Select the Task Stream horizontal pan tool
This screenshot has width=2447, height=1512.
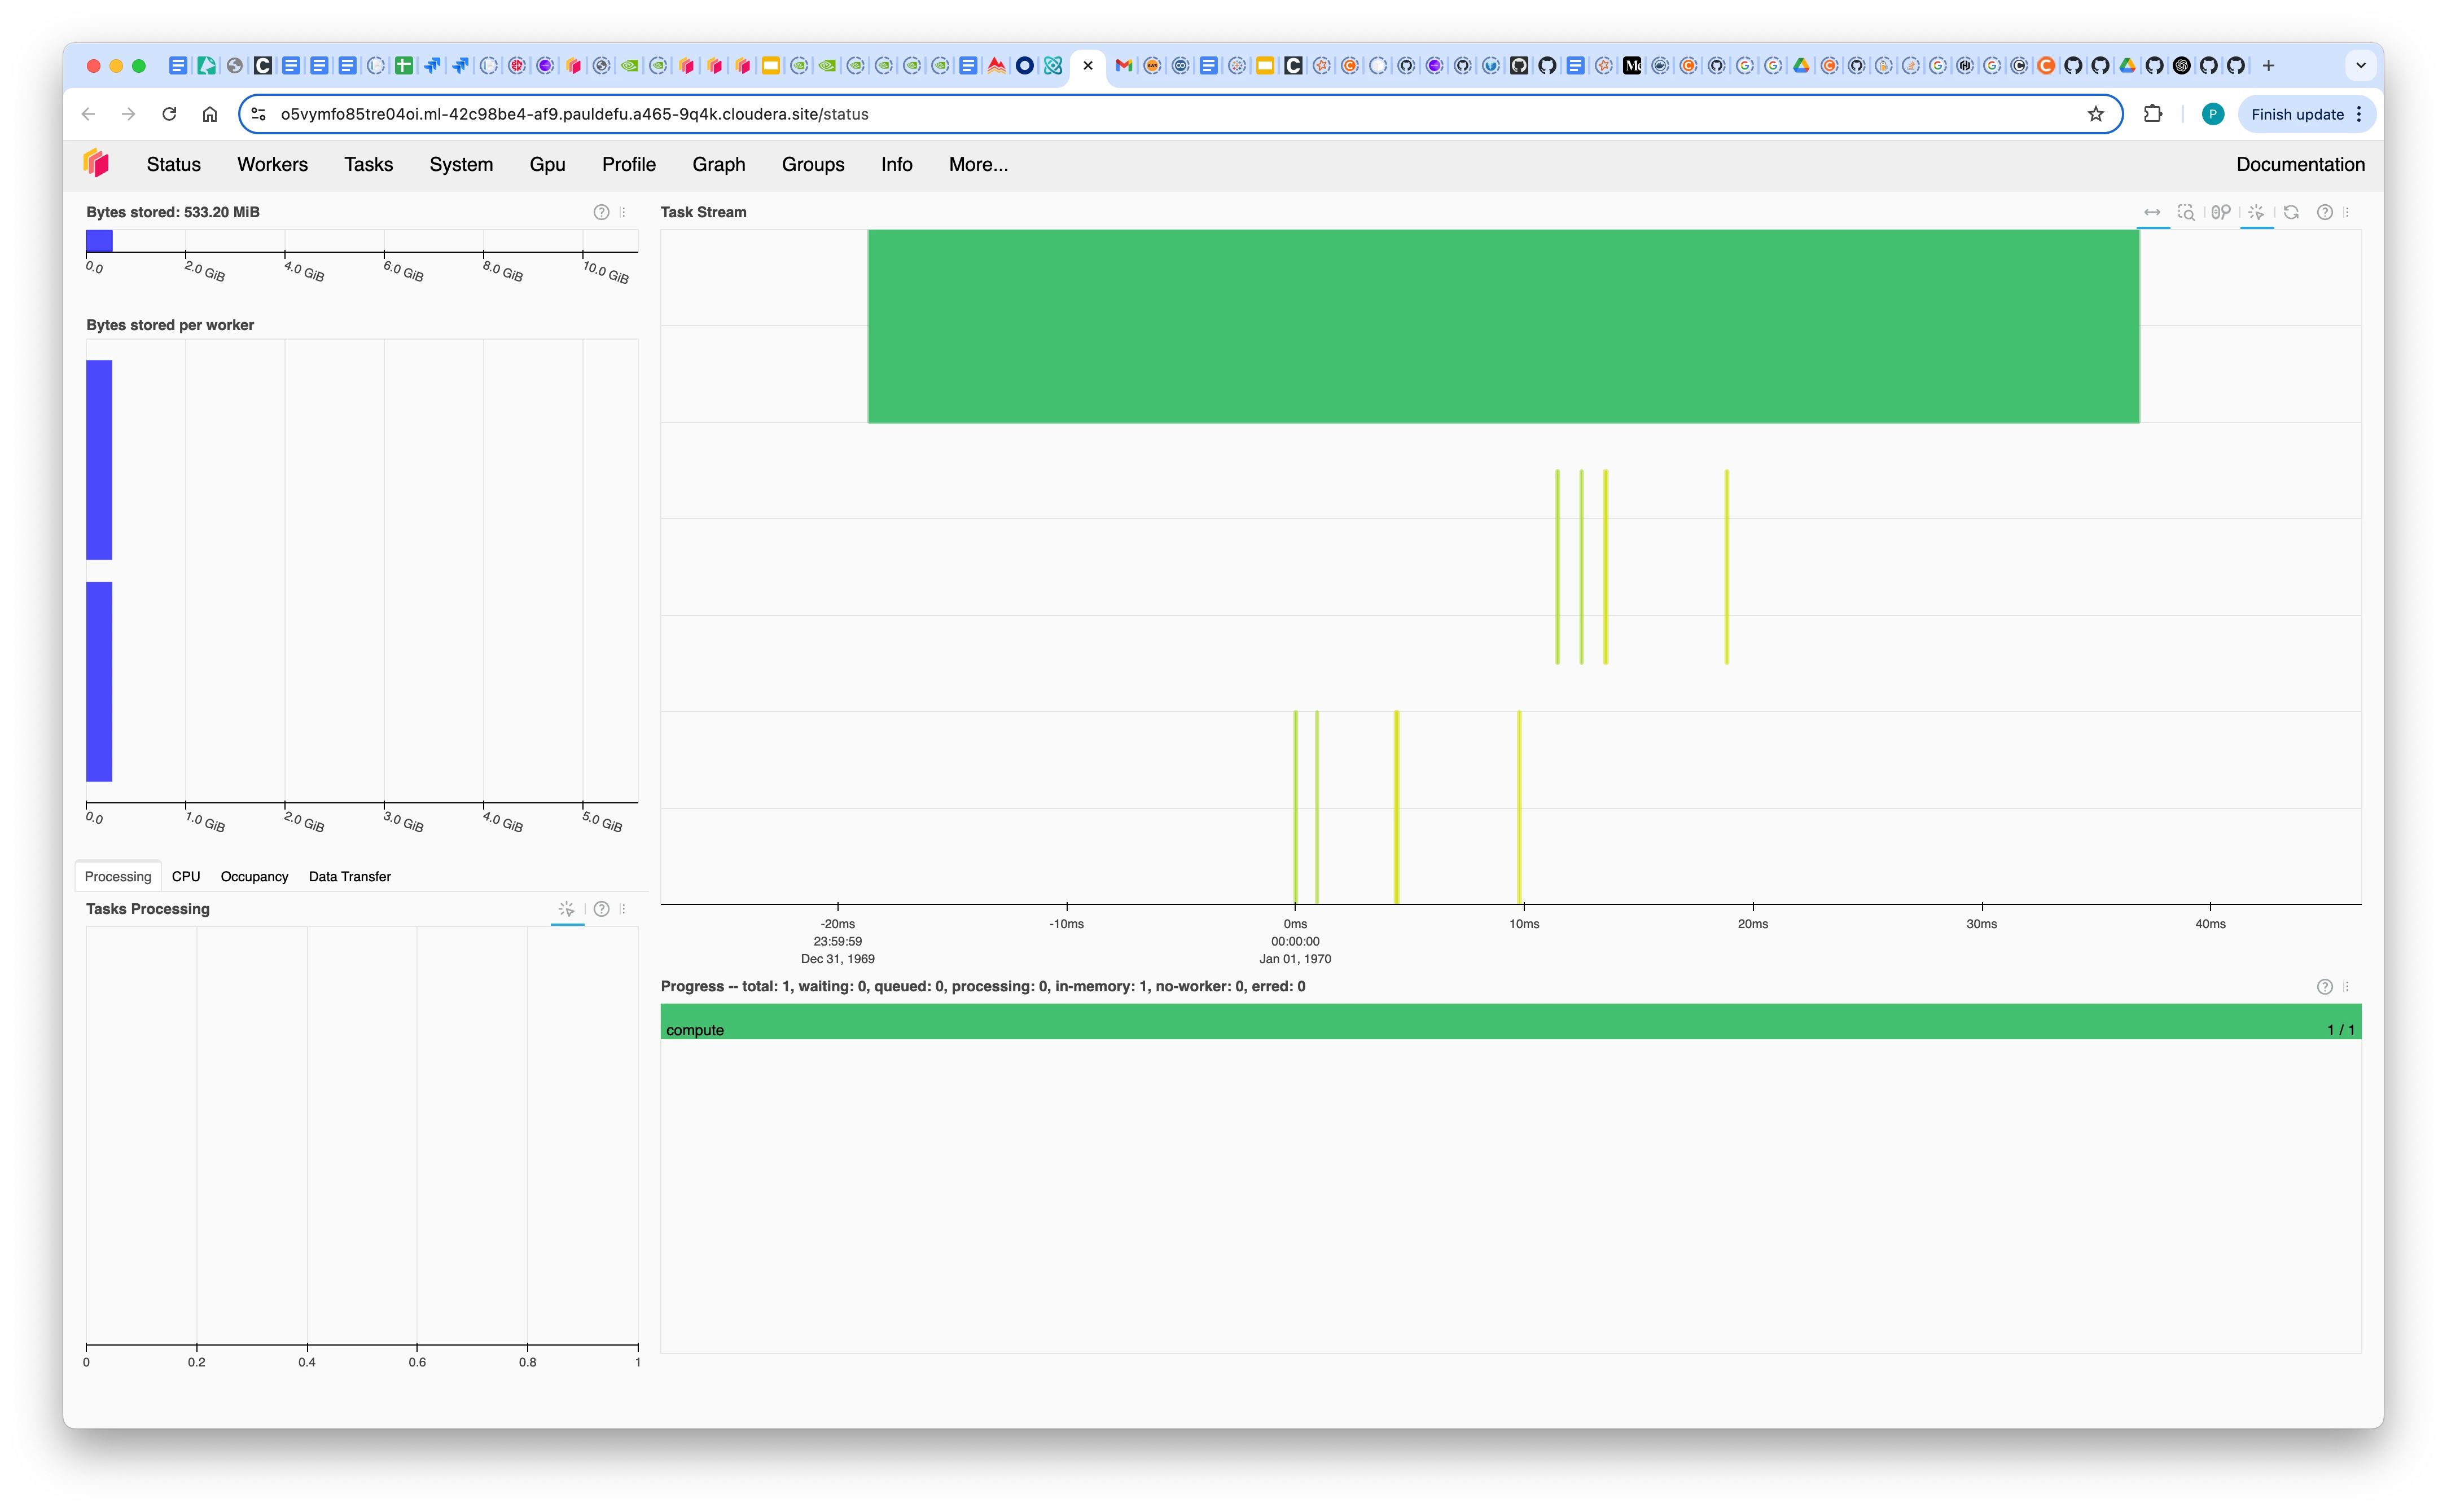[2152, 212]
